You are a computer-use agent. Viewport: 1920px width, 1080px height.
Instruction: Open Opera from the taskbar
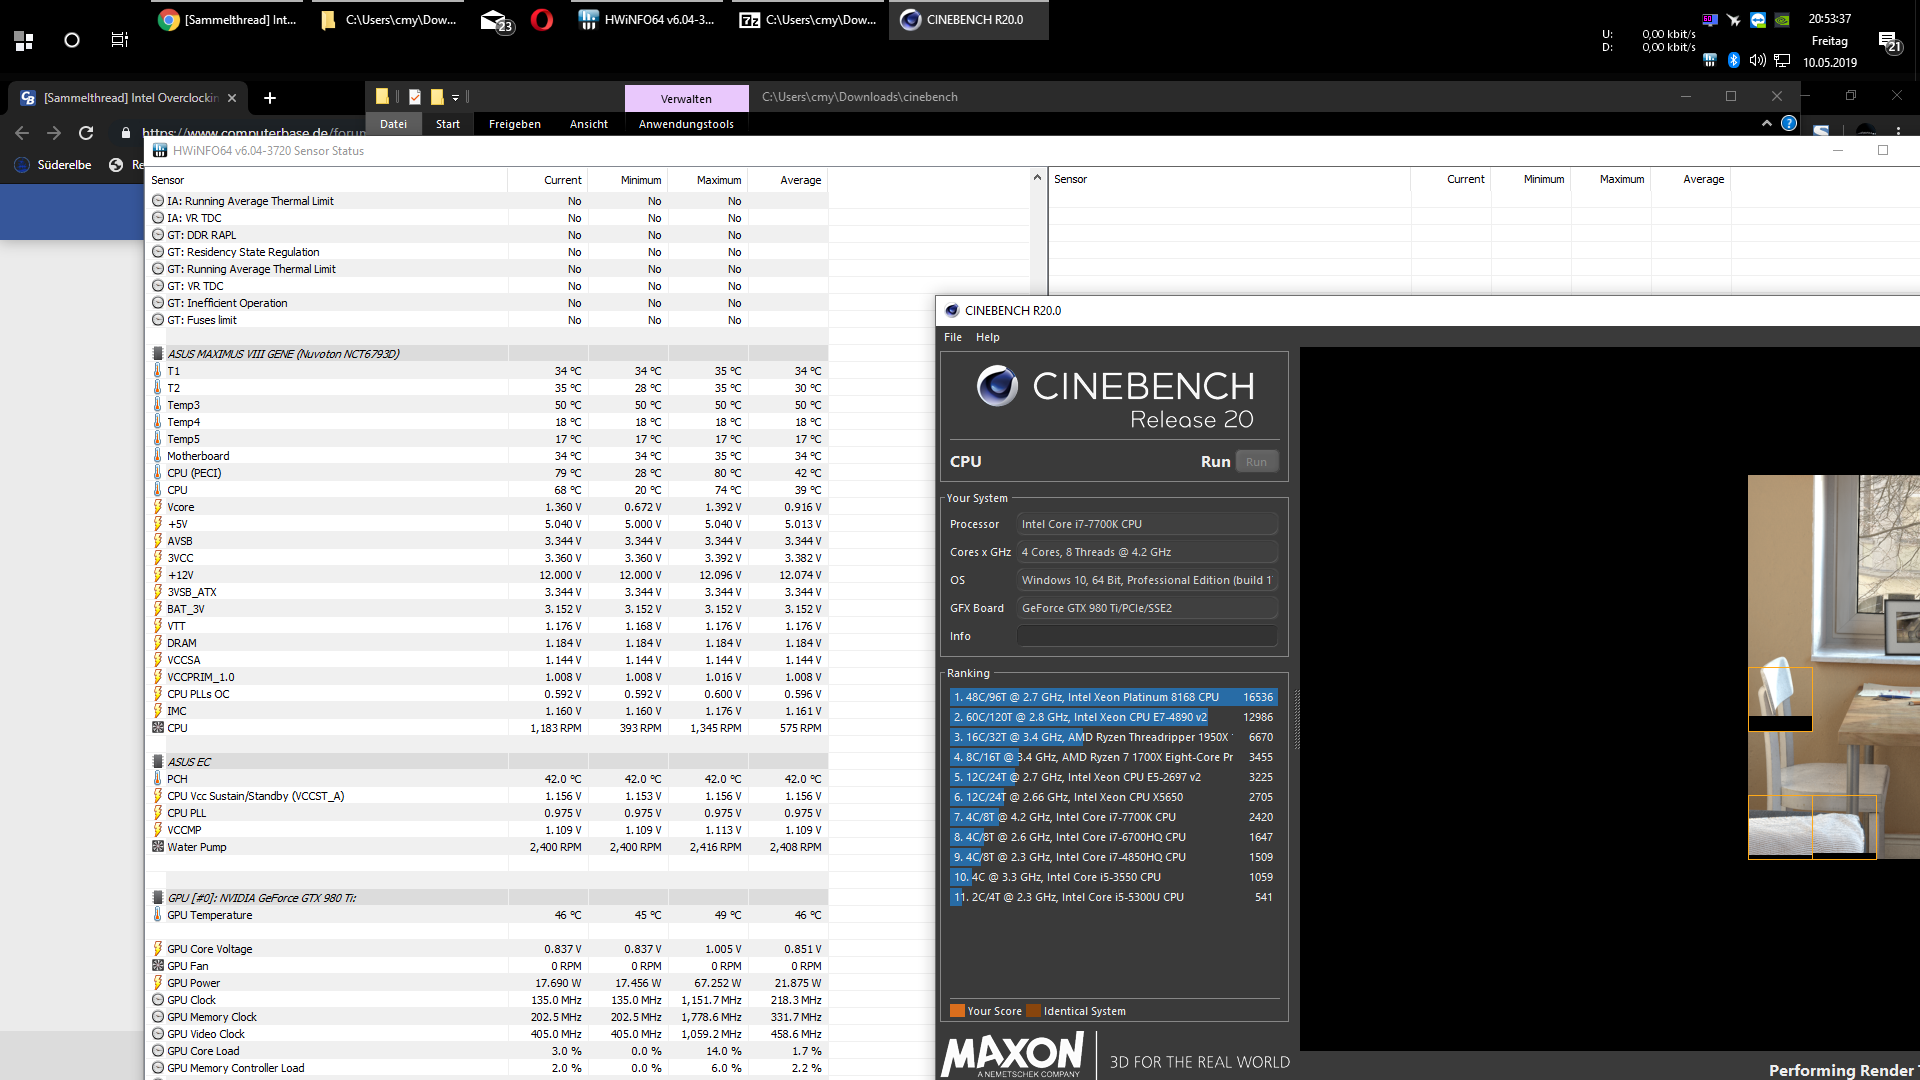coord(542,20)
